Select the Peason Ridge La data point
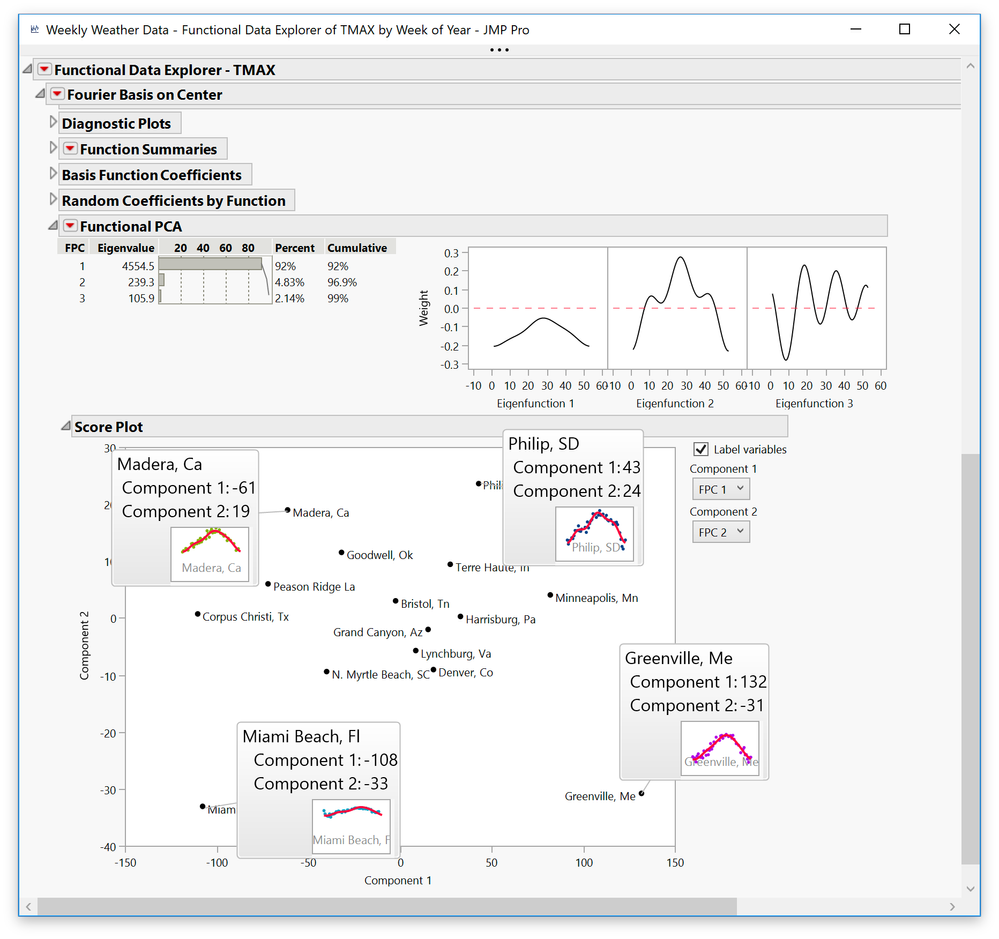This screenshot has height=939, width=999. pyautogui.click(x=268, y=584)
